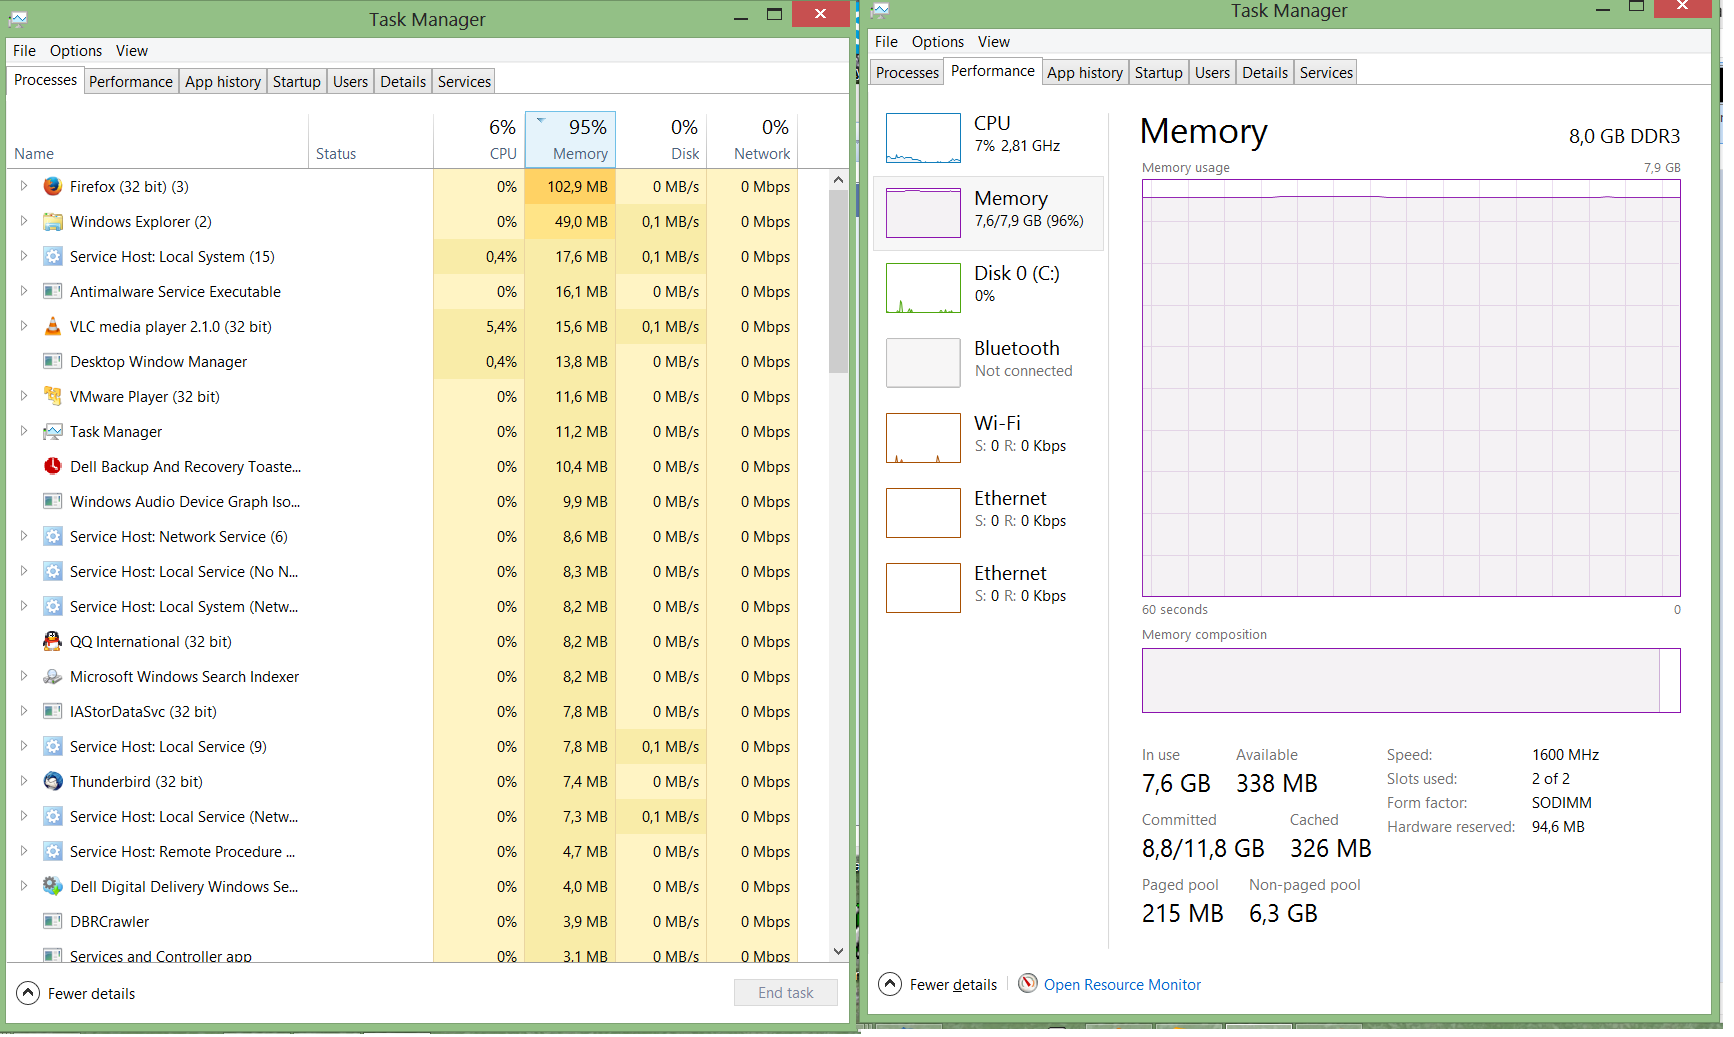Sort processes by Memory column header
The image size is (1734, 1037).
pos(570,140)
